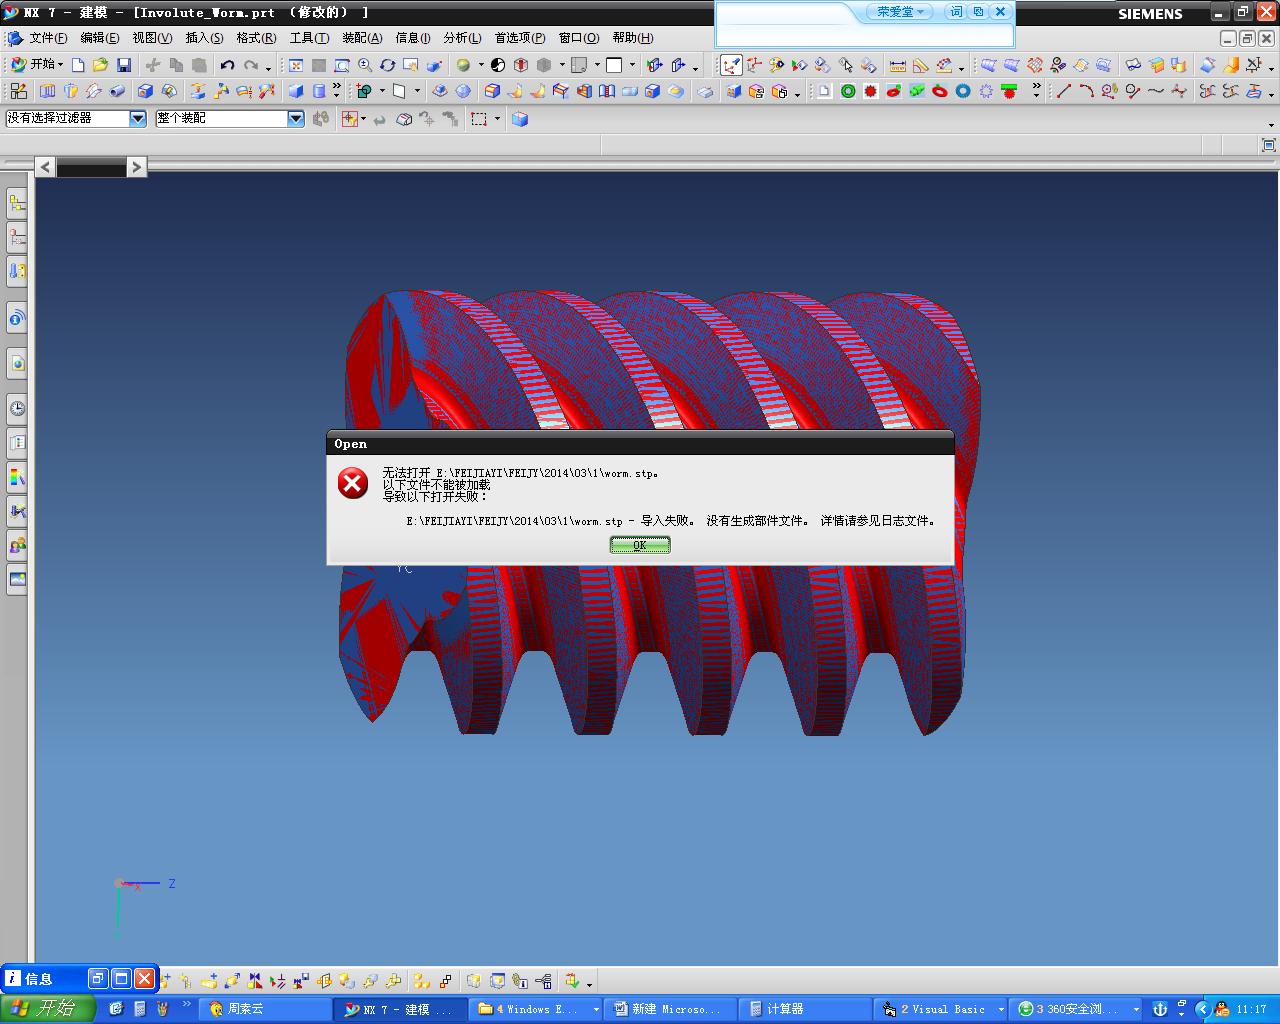
Task: Click the 词 button in floating bar
Action: tap(956, 12)
